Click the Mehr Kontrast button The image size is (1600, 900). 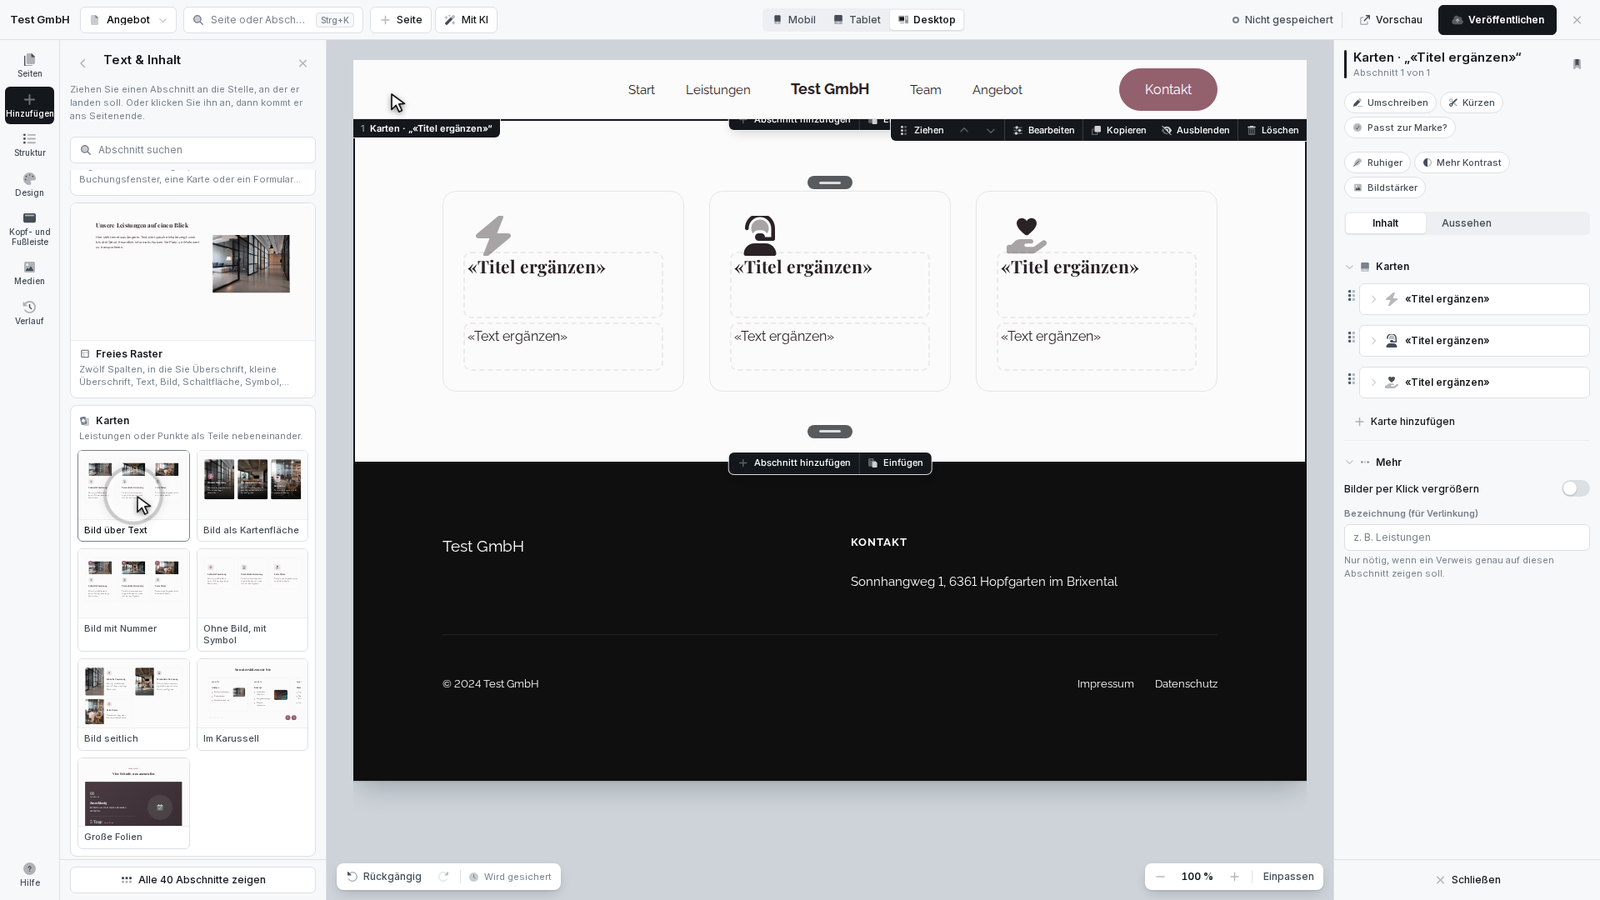point(1461,163)
